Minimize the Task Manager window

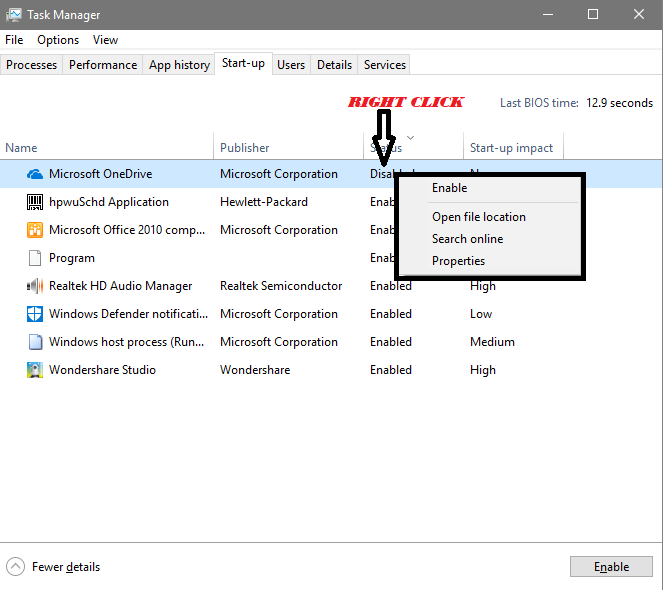[x=548, y=14]
